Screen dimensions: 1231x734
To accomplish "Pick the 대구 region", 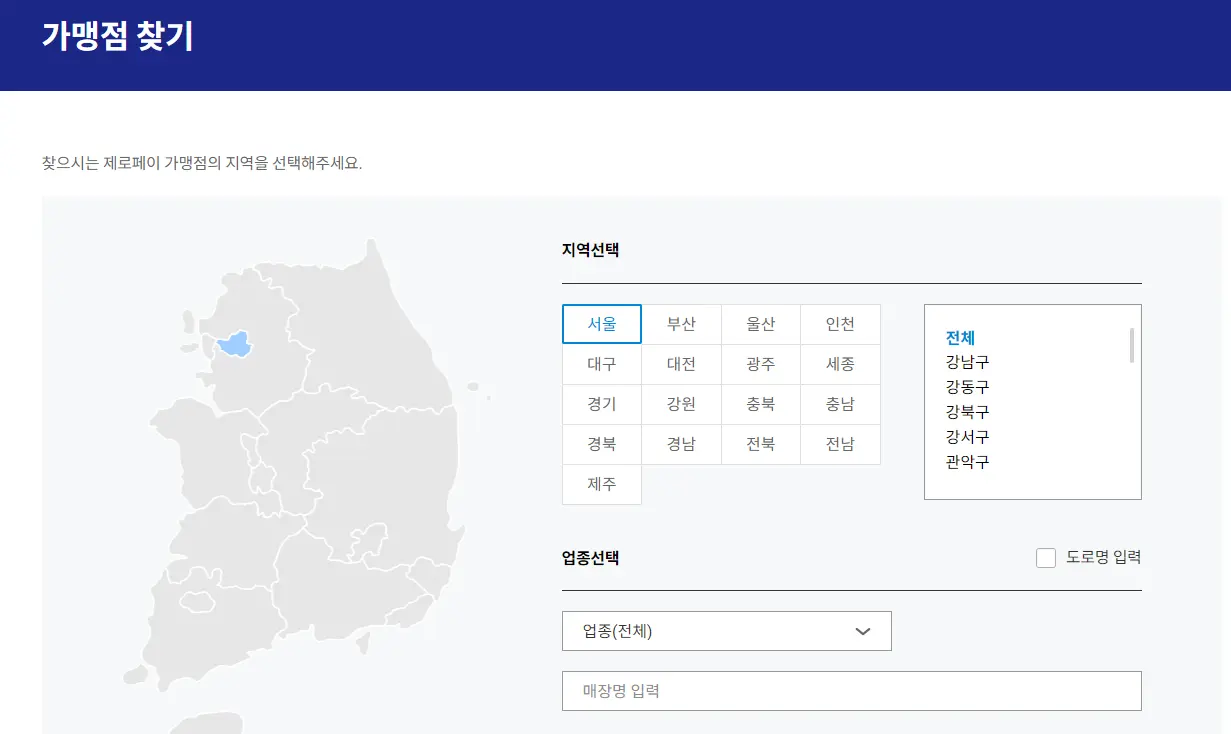I will pos(602,364).
